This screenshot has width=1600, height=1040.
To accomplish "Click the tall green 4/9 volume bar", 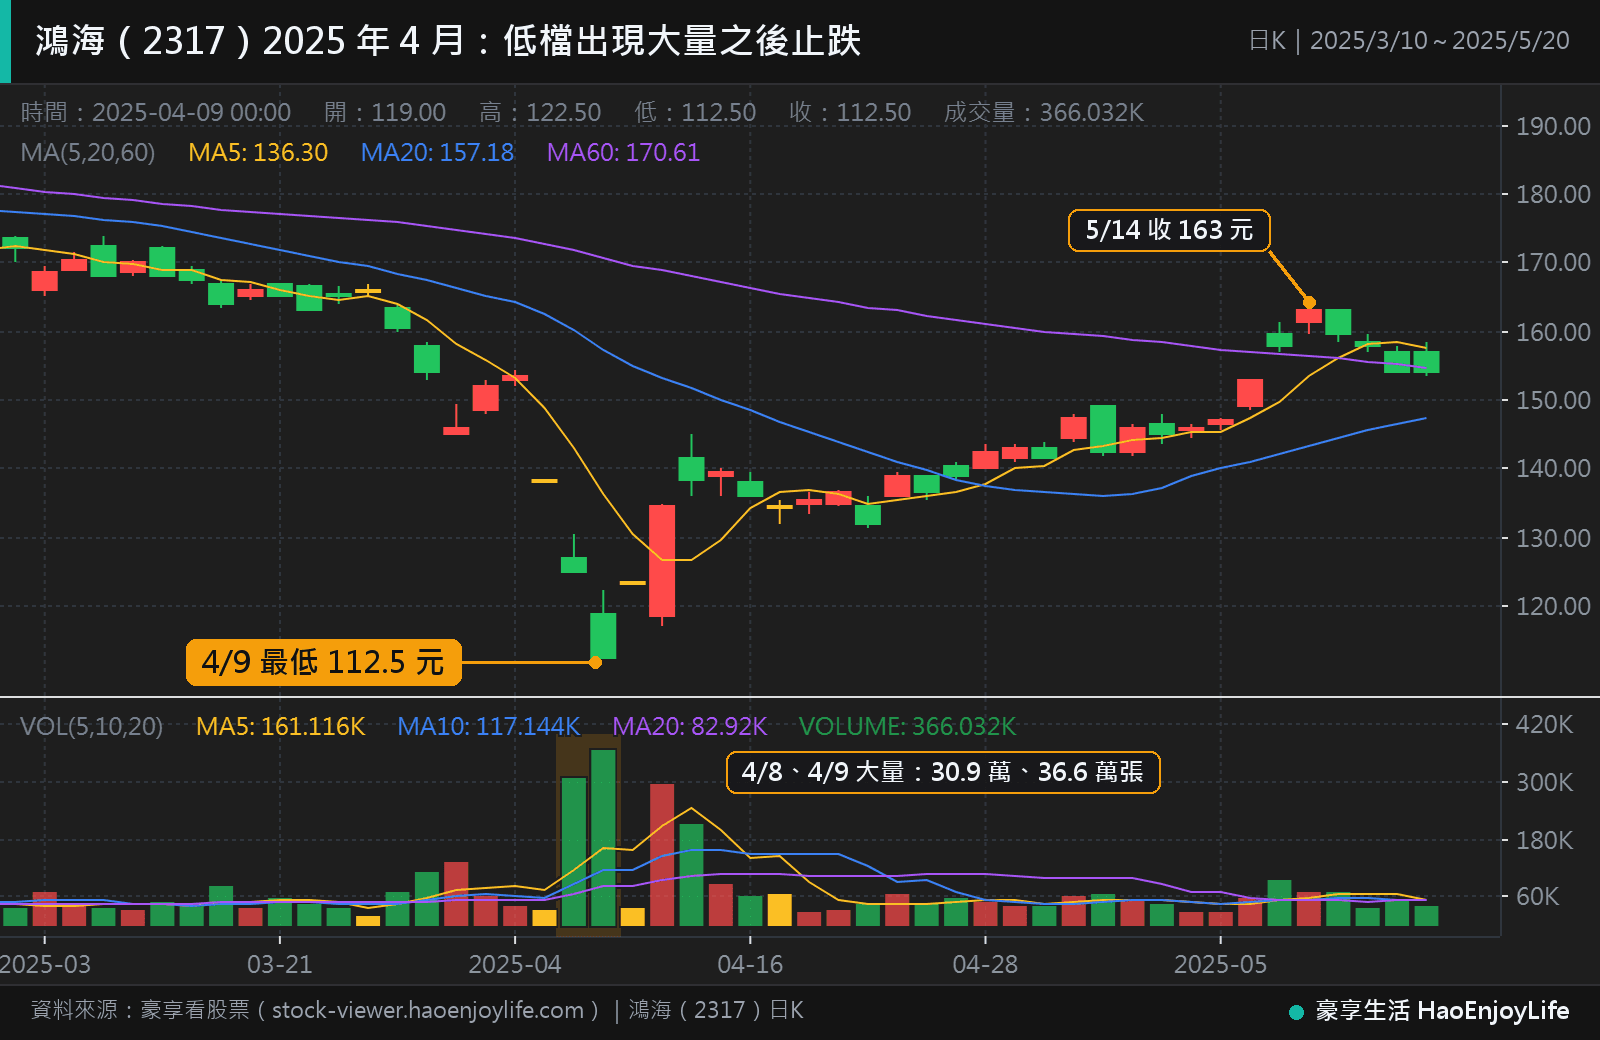I will tap(603, 837).
